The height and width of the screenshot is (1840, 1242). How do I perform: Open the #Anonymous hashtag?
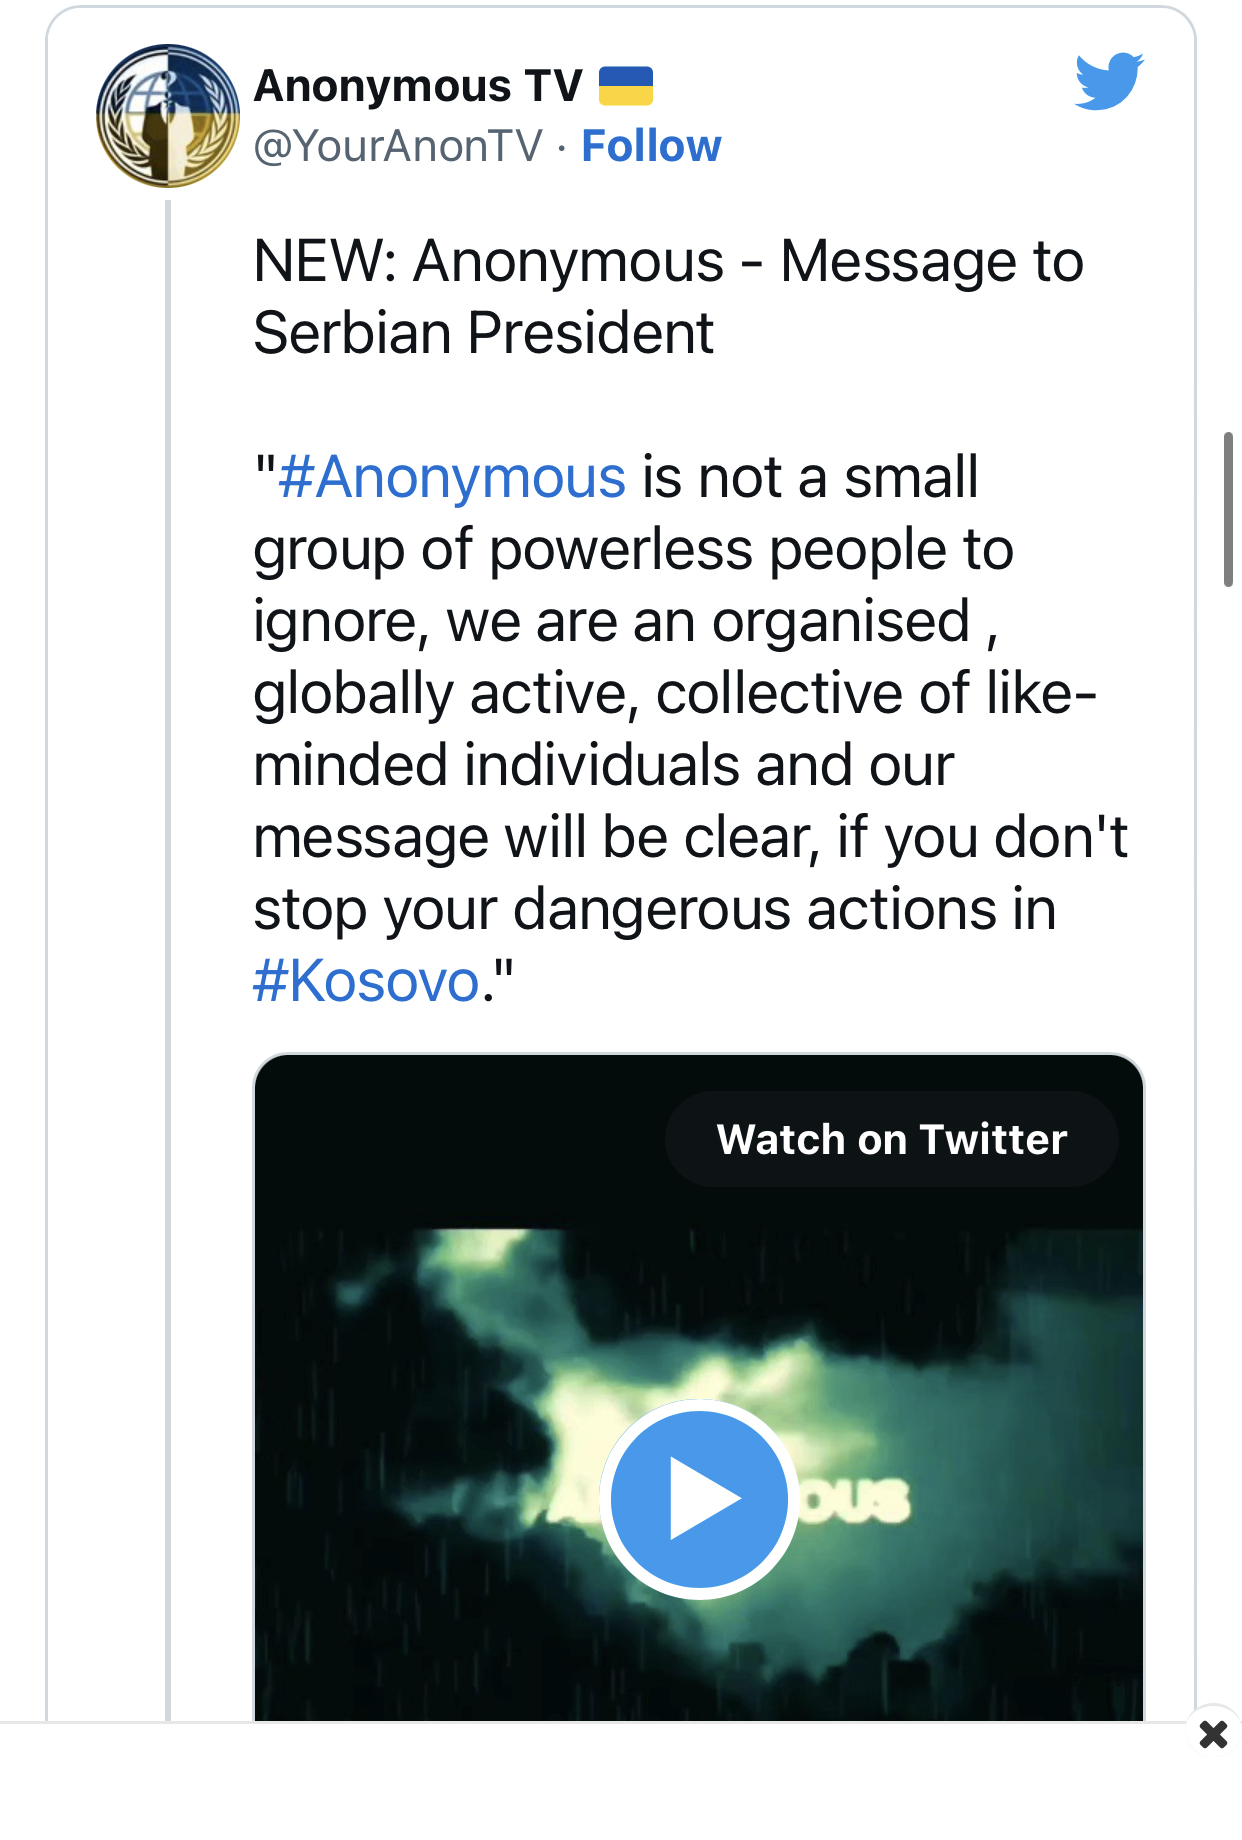(x=452, y=477)
